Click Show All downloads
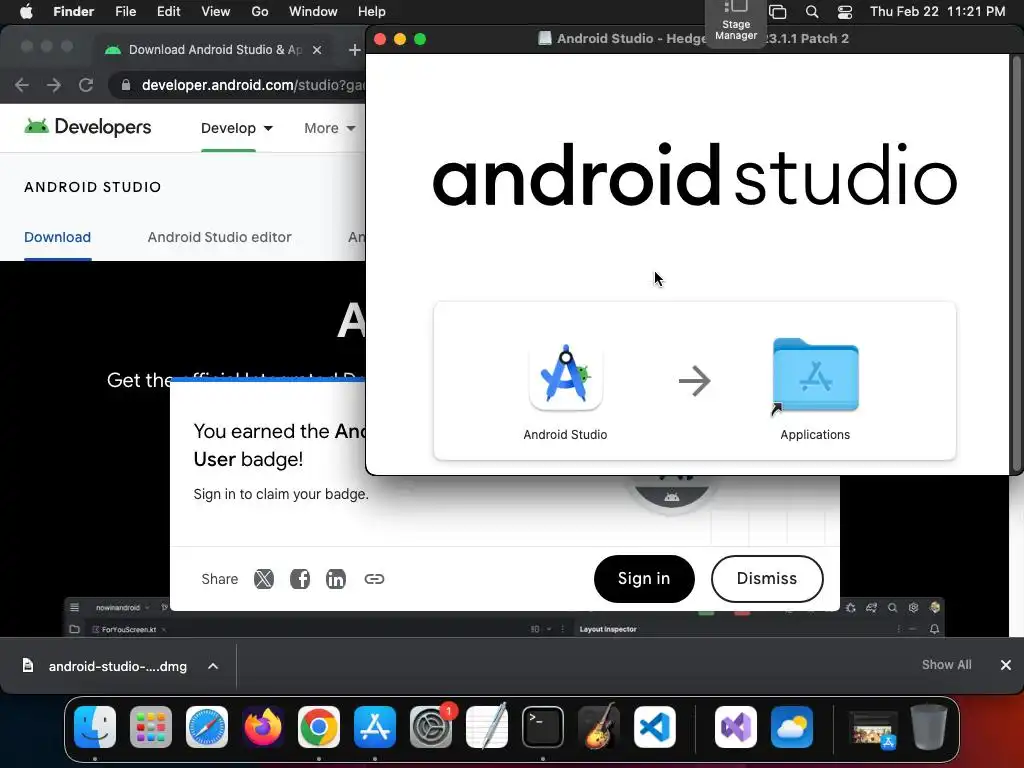 click(x=946, y=665)
